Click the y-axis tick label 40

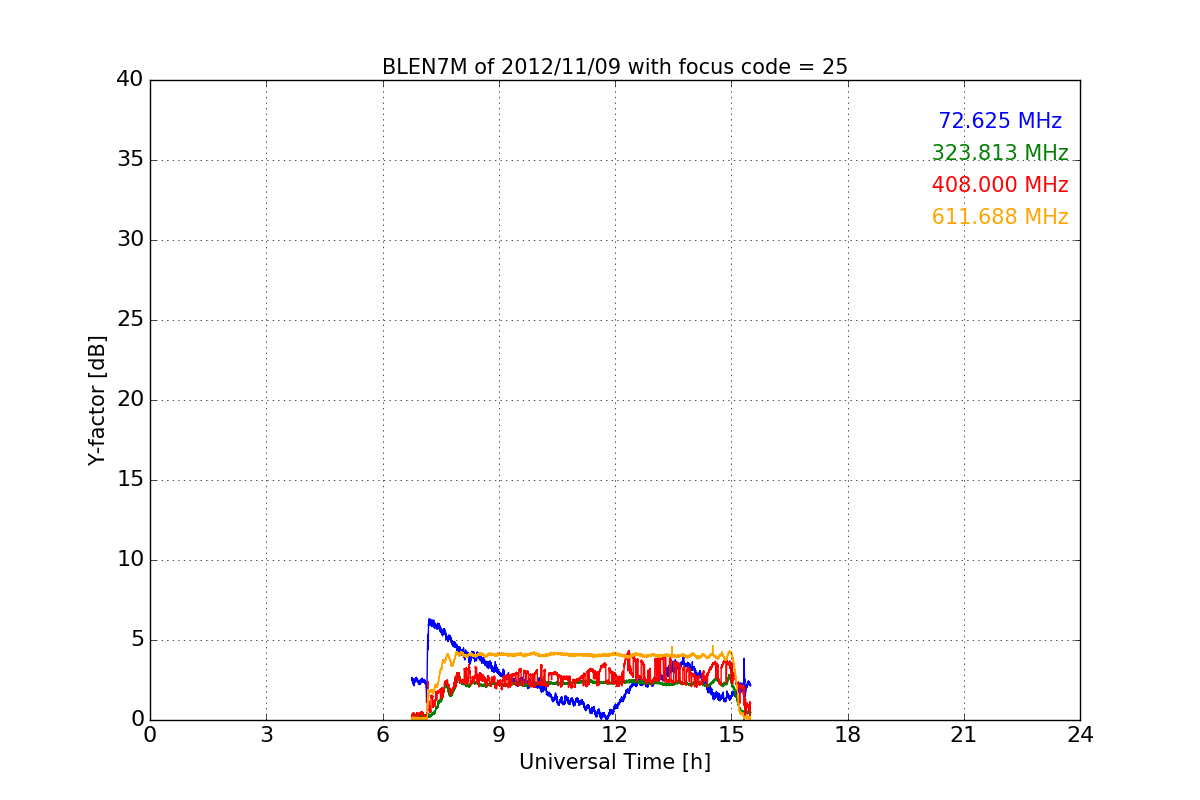129,80
